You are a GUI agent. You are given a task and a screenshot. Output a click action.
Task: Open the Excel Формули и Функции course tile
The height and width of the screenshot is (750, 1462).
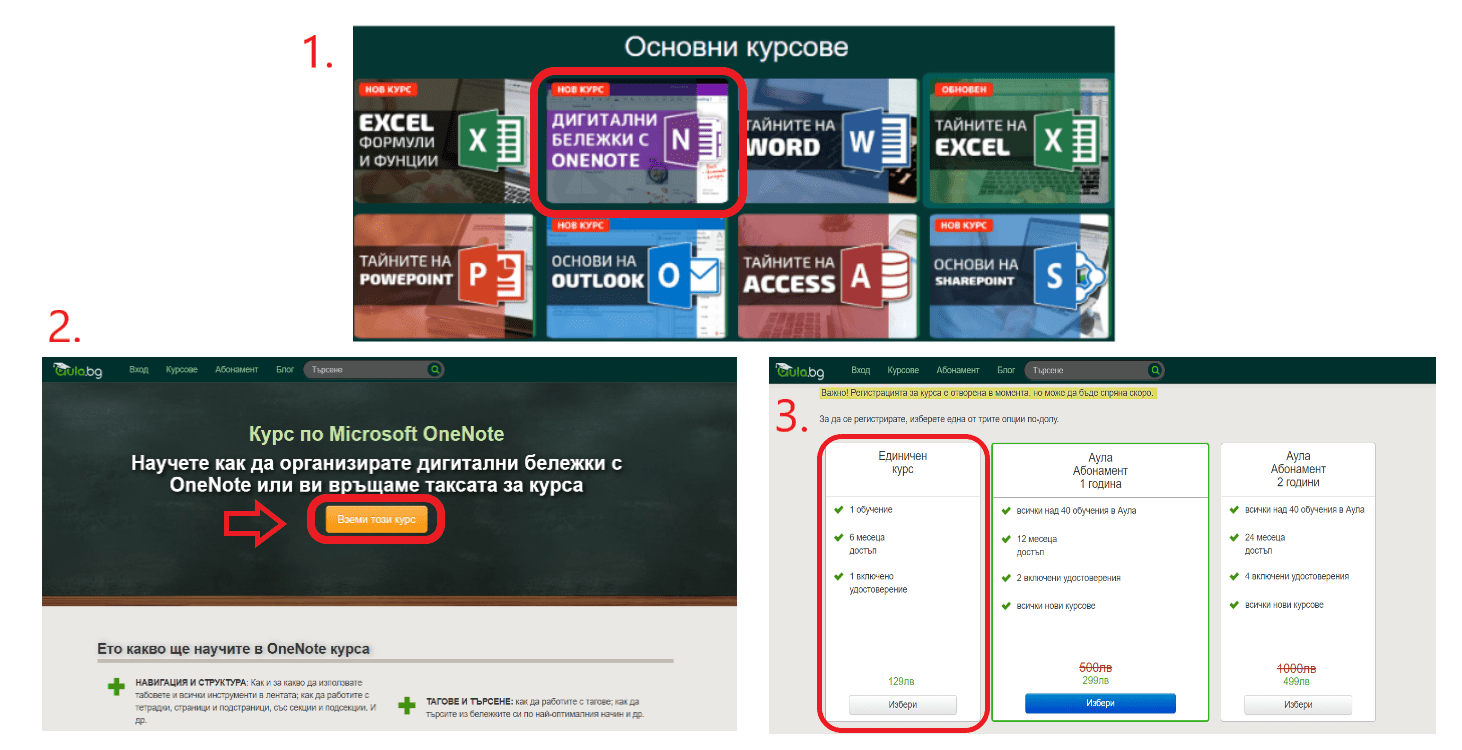tap(442, 140)
